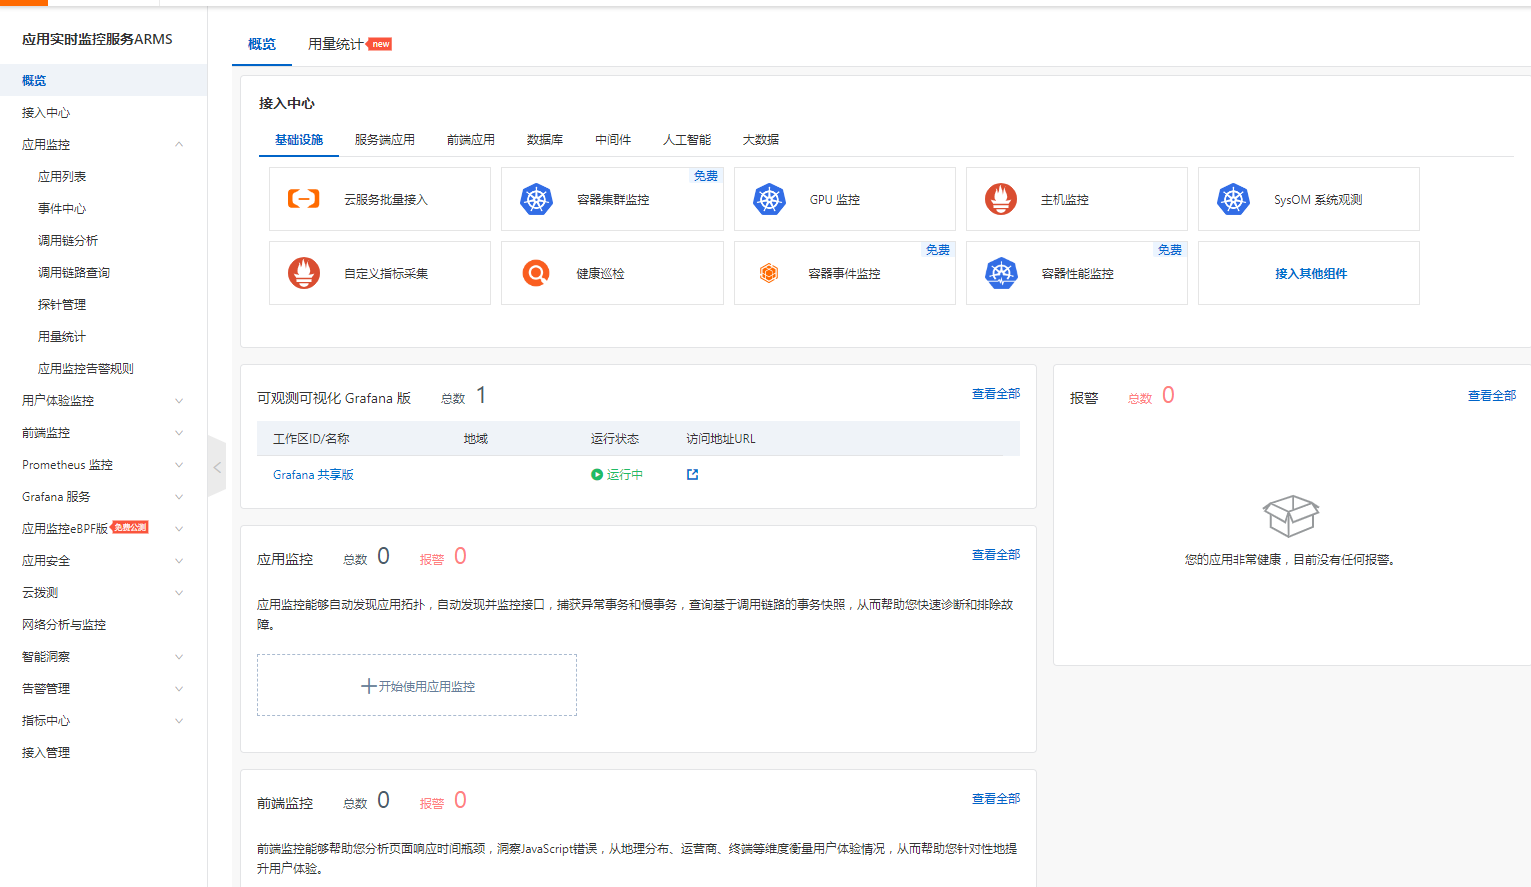Image resolution: width=1531 pixels, height=887 pixels.
Task: Expand 用户体验监控 sidebar group
Action: 179,401
